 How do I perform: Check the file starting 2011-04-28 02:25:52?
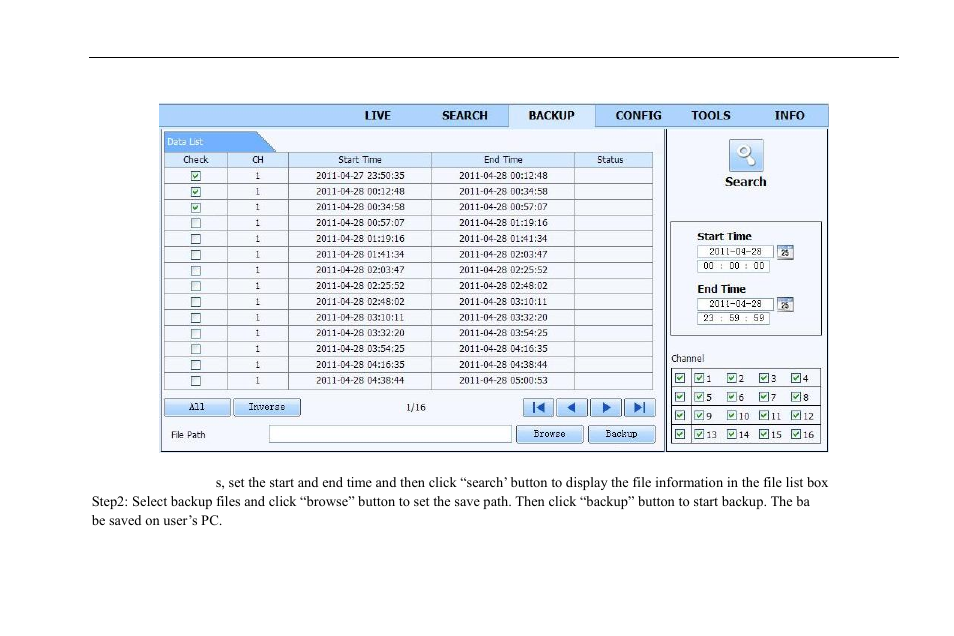coord(195,286)
